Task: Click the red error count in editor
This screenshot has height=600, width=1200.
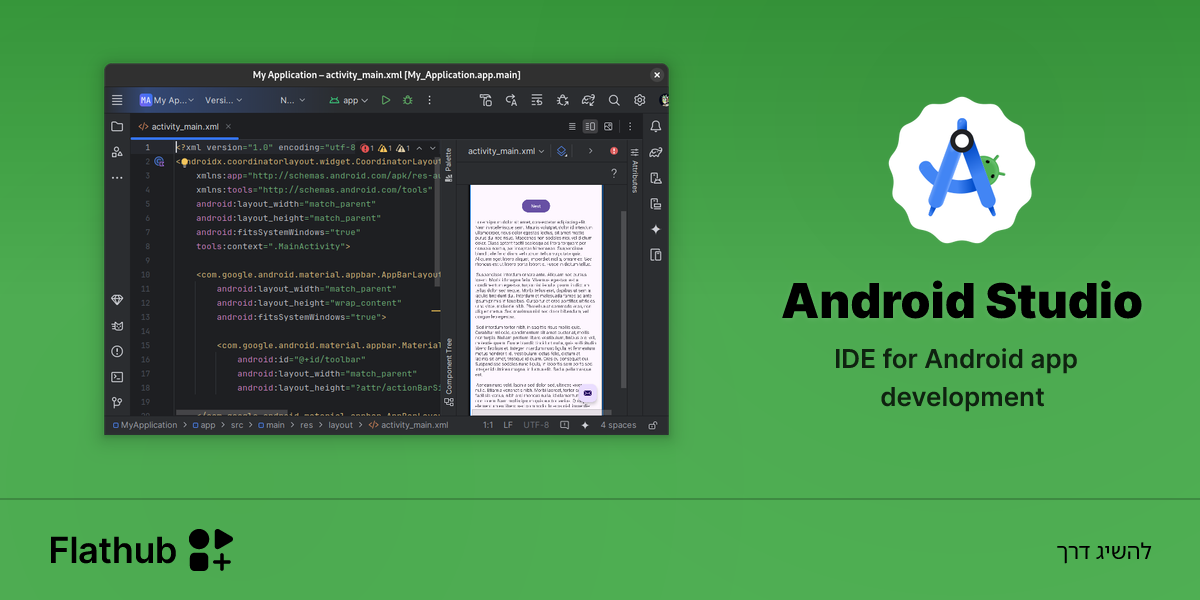Action: click(x=367, y=147)
